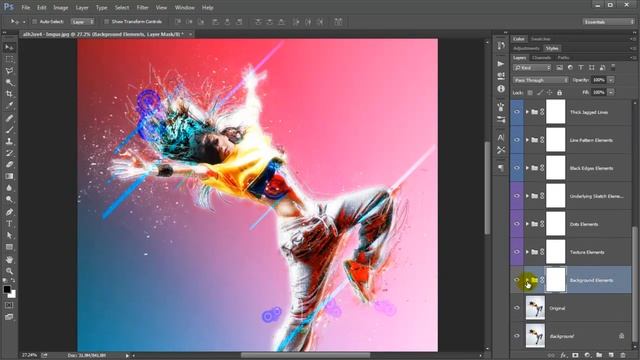
Task: Click the Create new layer icon
Action: [x=611, y=356]
